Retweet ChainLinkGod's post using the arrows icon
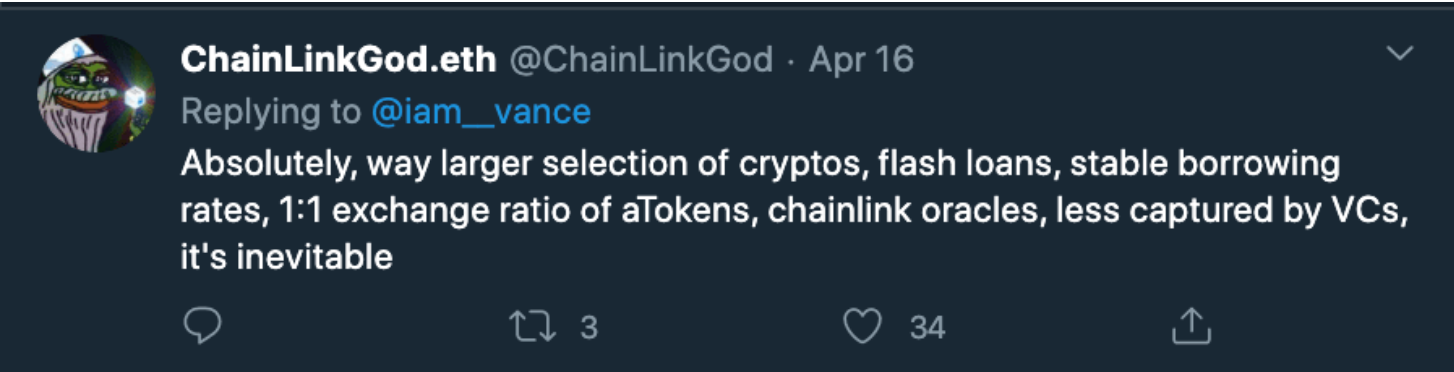The height and width of the screenshot is (372, 1454). [x=535, y=326]
